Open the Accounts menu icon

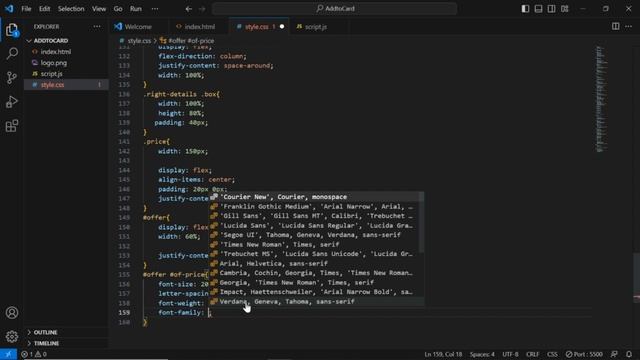pos(12,313)
